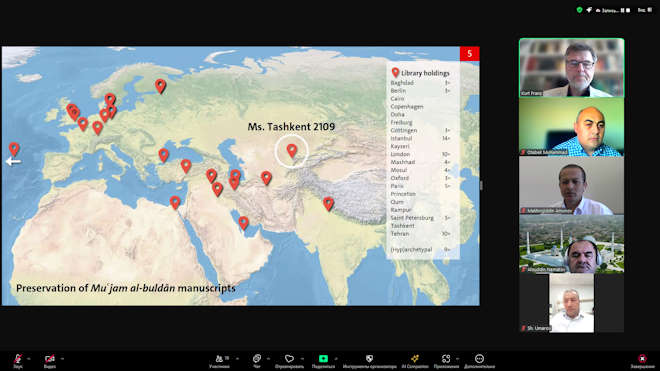
Task: Click the green Share screen icon
Action: (x=323, y=358)
